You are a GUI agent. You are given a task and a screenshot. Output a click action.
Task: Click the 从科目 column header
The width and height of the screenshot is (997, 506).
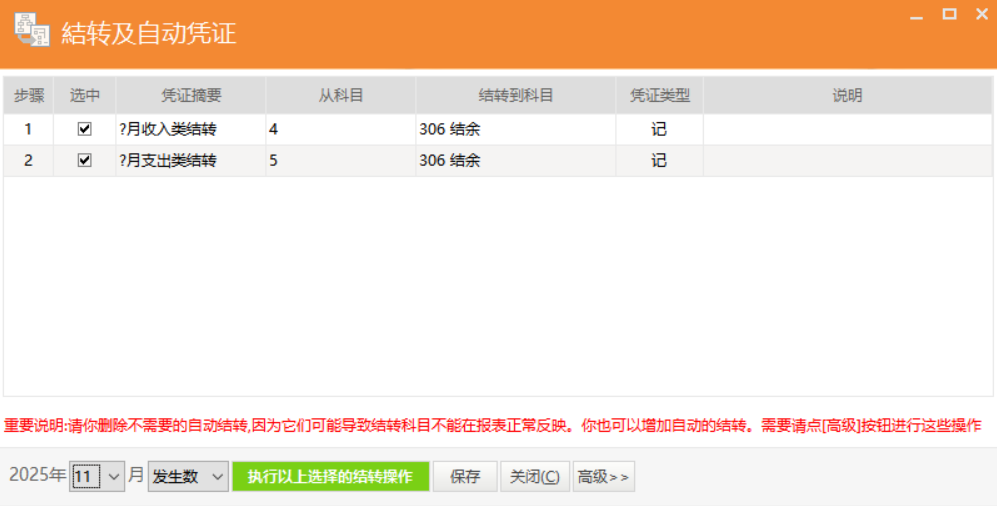[340, 96]
